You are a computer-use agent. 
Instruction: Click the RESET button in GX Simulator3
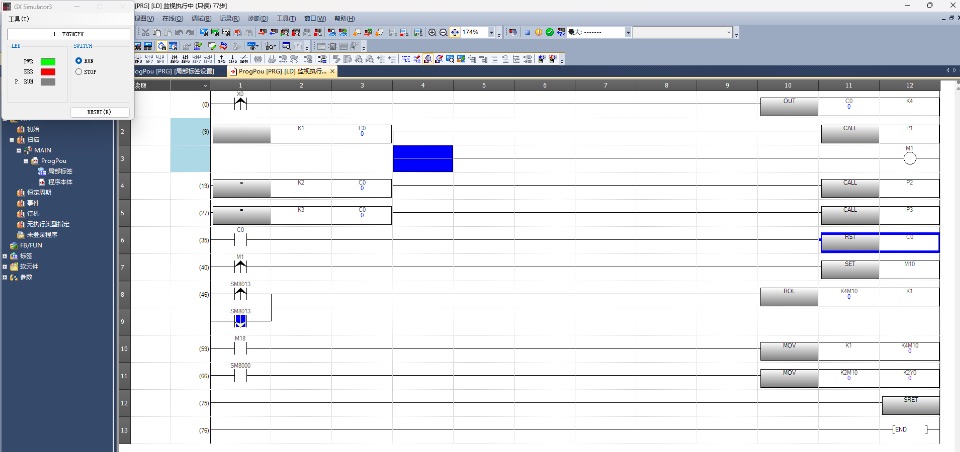pos(100,112)
